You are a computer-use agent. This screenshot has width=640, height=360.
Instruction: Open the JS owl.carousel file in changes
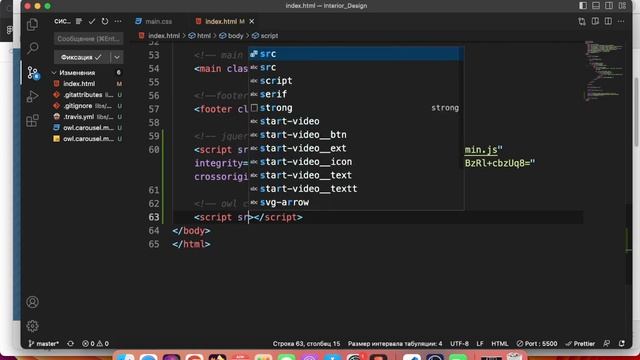(x=87, y=139)
